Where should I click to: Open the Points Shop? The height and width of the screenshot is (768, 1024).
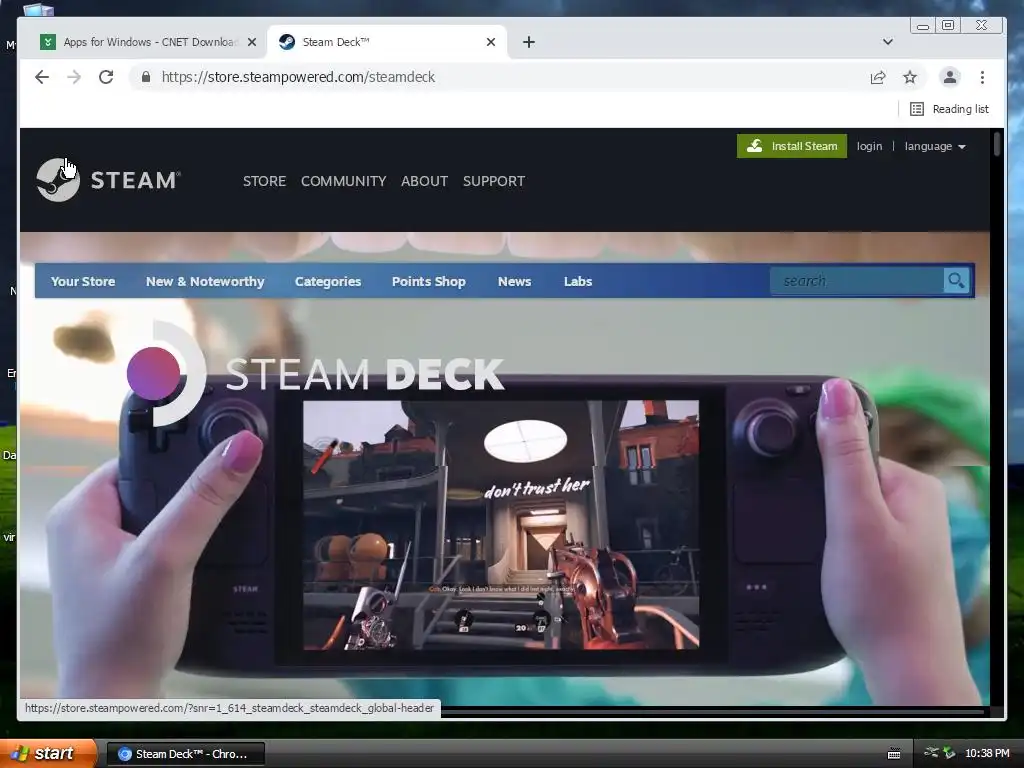click(428, 281)
